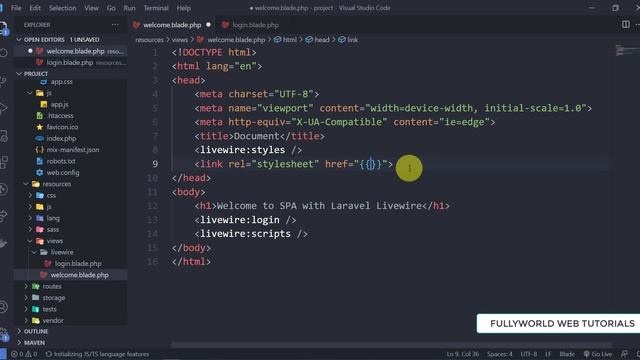Expand the routes folder
Viewport: 640px width, 360px height.
coord(52,287)
